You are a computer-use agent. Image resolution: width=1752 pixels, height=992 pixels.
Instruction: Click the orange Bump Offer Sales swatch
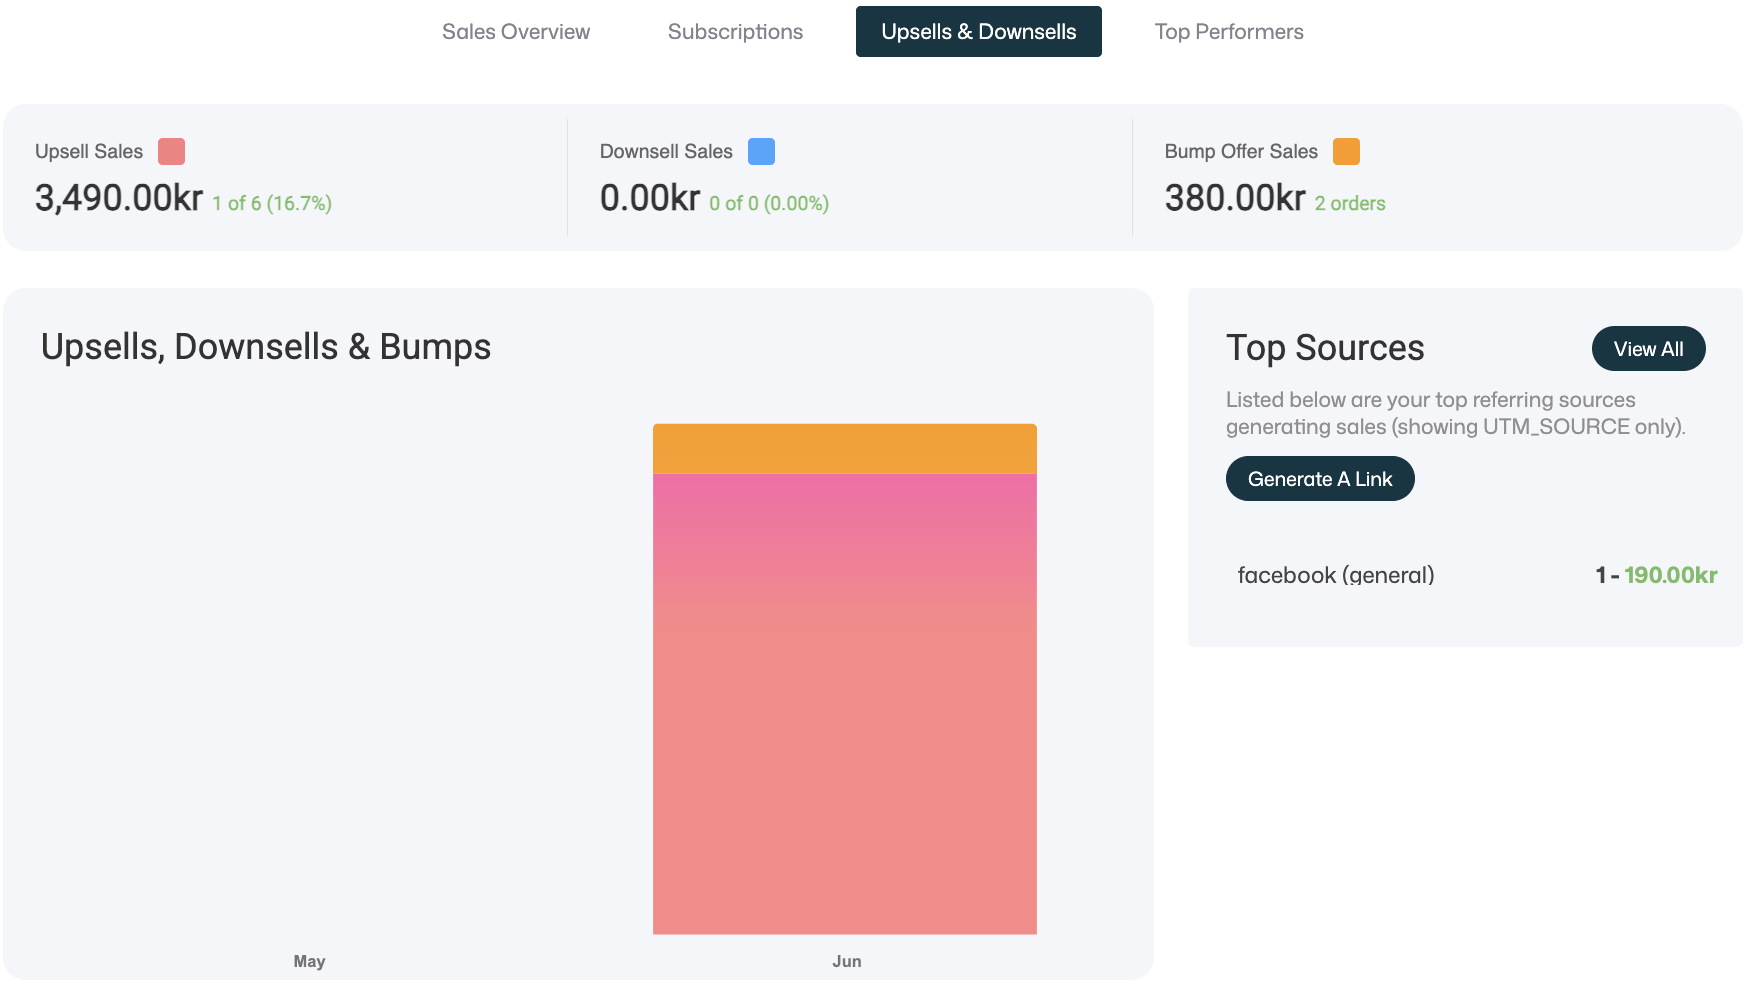pyautogui.click(x=1346, y=152)
